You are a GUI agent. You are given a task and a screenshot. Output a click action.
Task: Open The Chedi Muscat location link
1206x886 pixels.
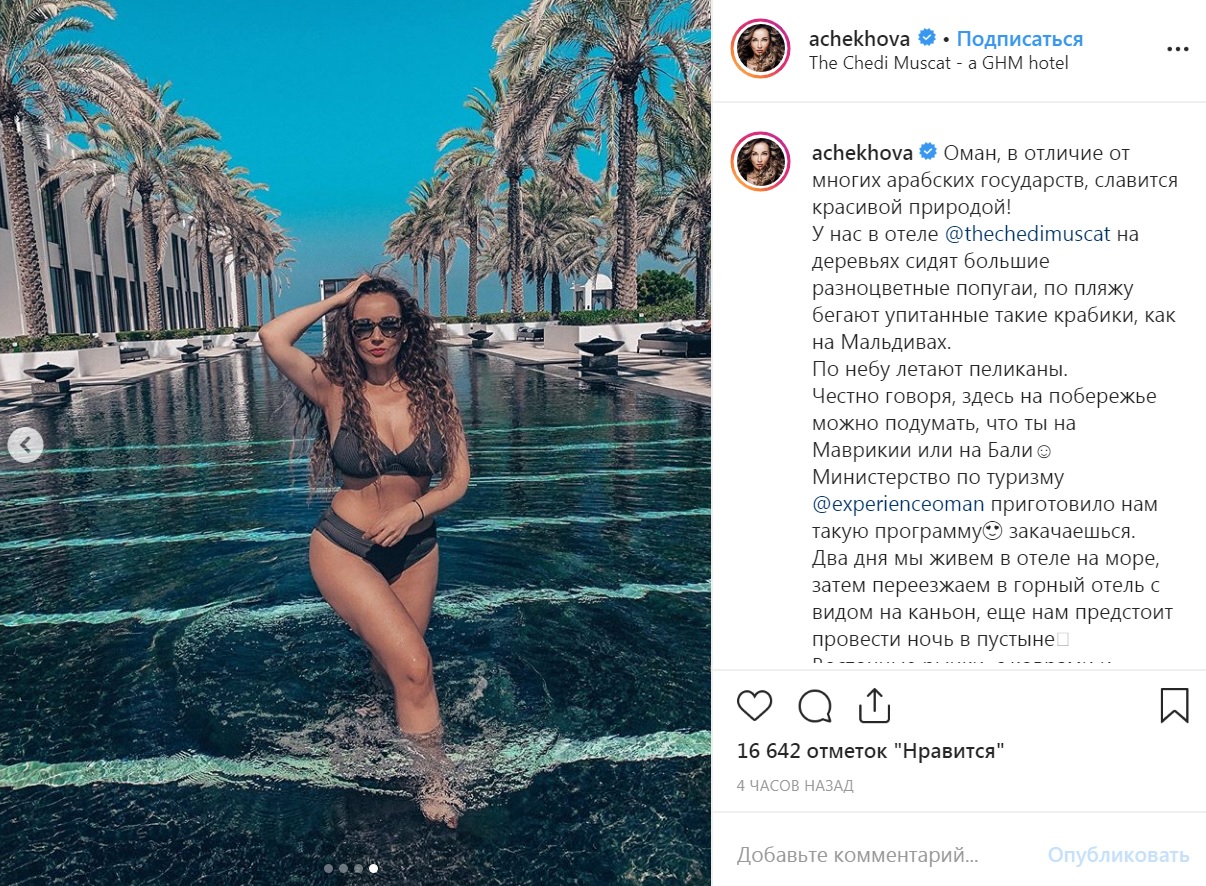point(939,63)
